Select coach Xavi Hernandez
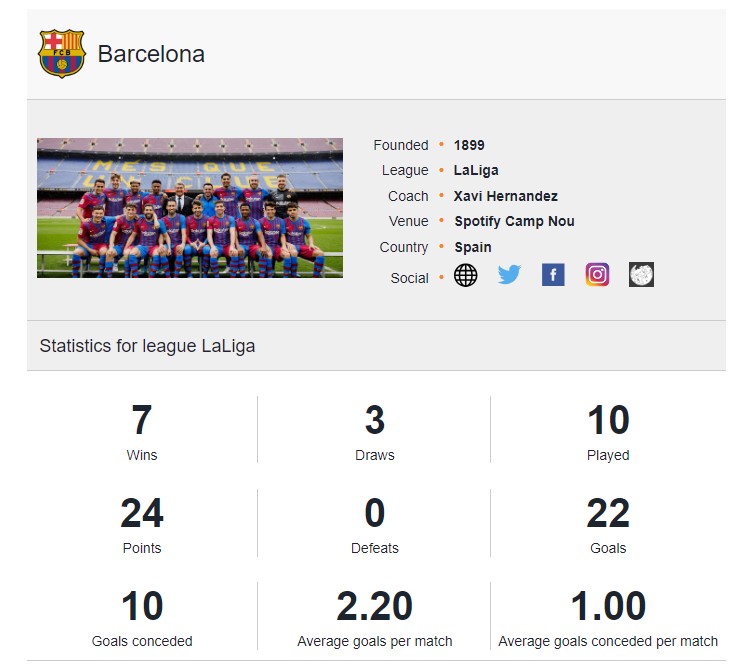Screen dimensions: 734x666 (x=506, y=196)
